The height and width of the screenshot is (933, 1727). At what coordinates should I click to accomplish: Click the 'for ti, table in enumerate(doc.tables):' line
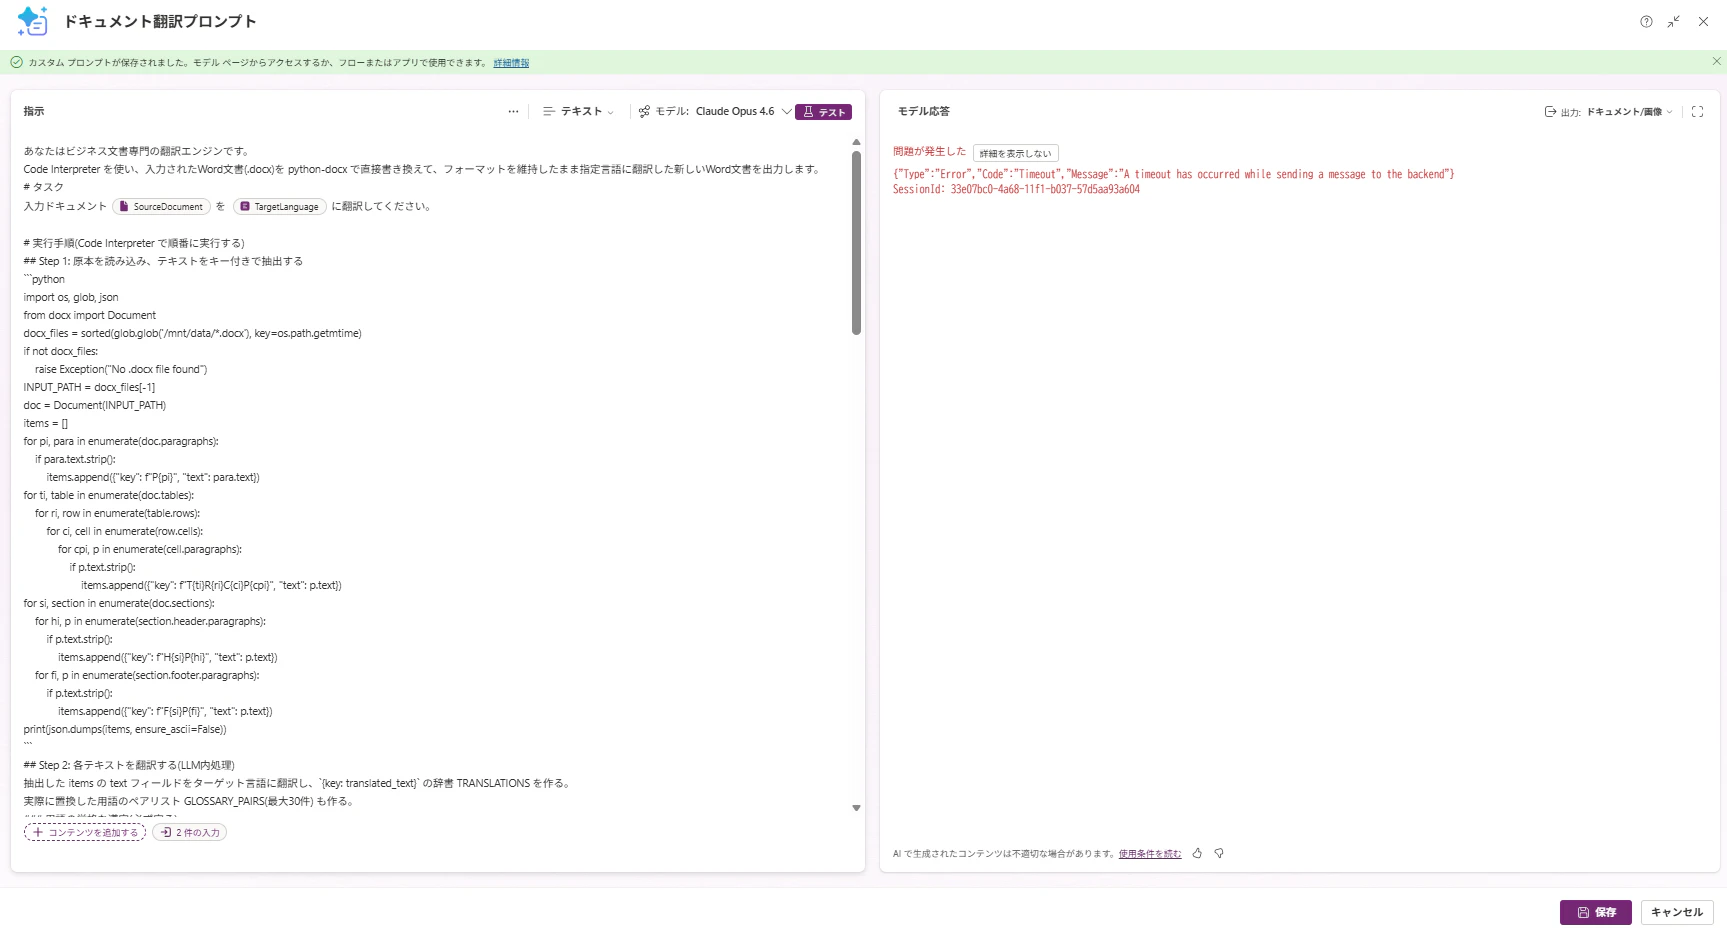click(x=109, y=495)
